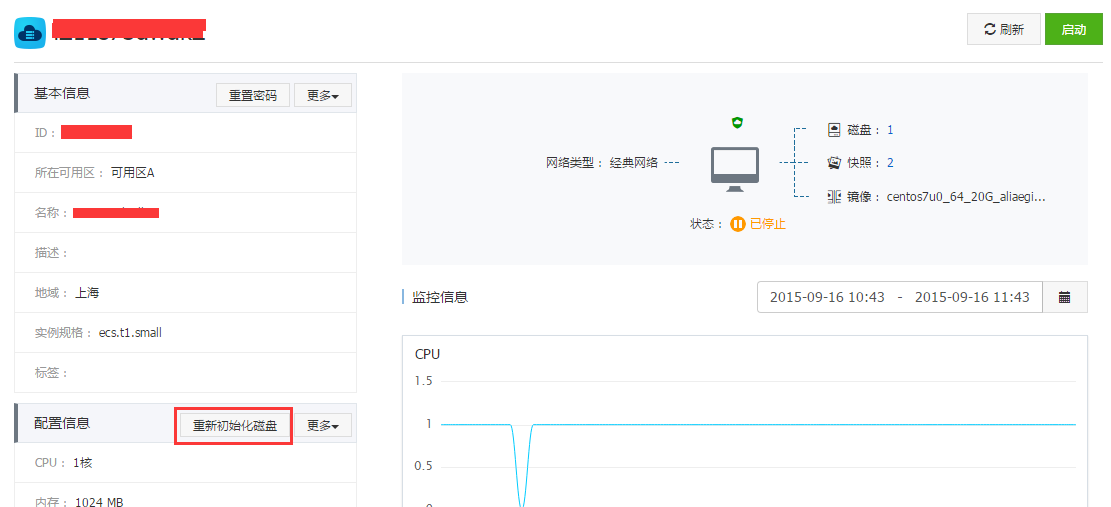The height and width of the screenshot is (507, 1111).
Task: Expand the 更多 dropdown in 配置信息 section
Action: (x=322, y=426)
